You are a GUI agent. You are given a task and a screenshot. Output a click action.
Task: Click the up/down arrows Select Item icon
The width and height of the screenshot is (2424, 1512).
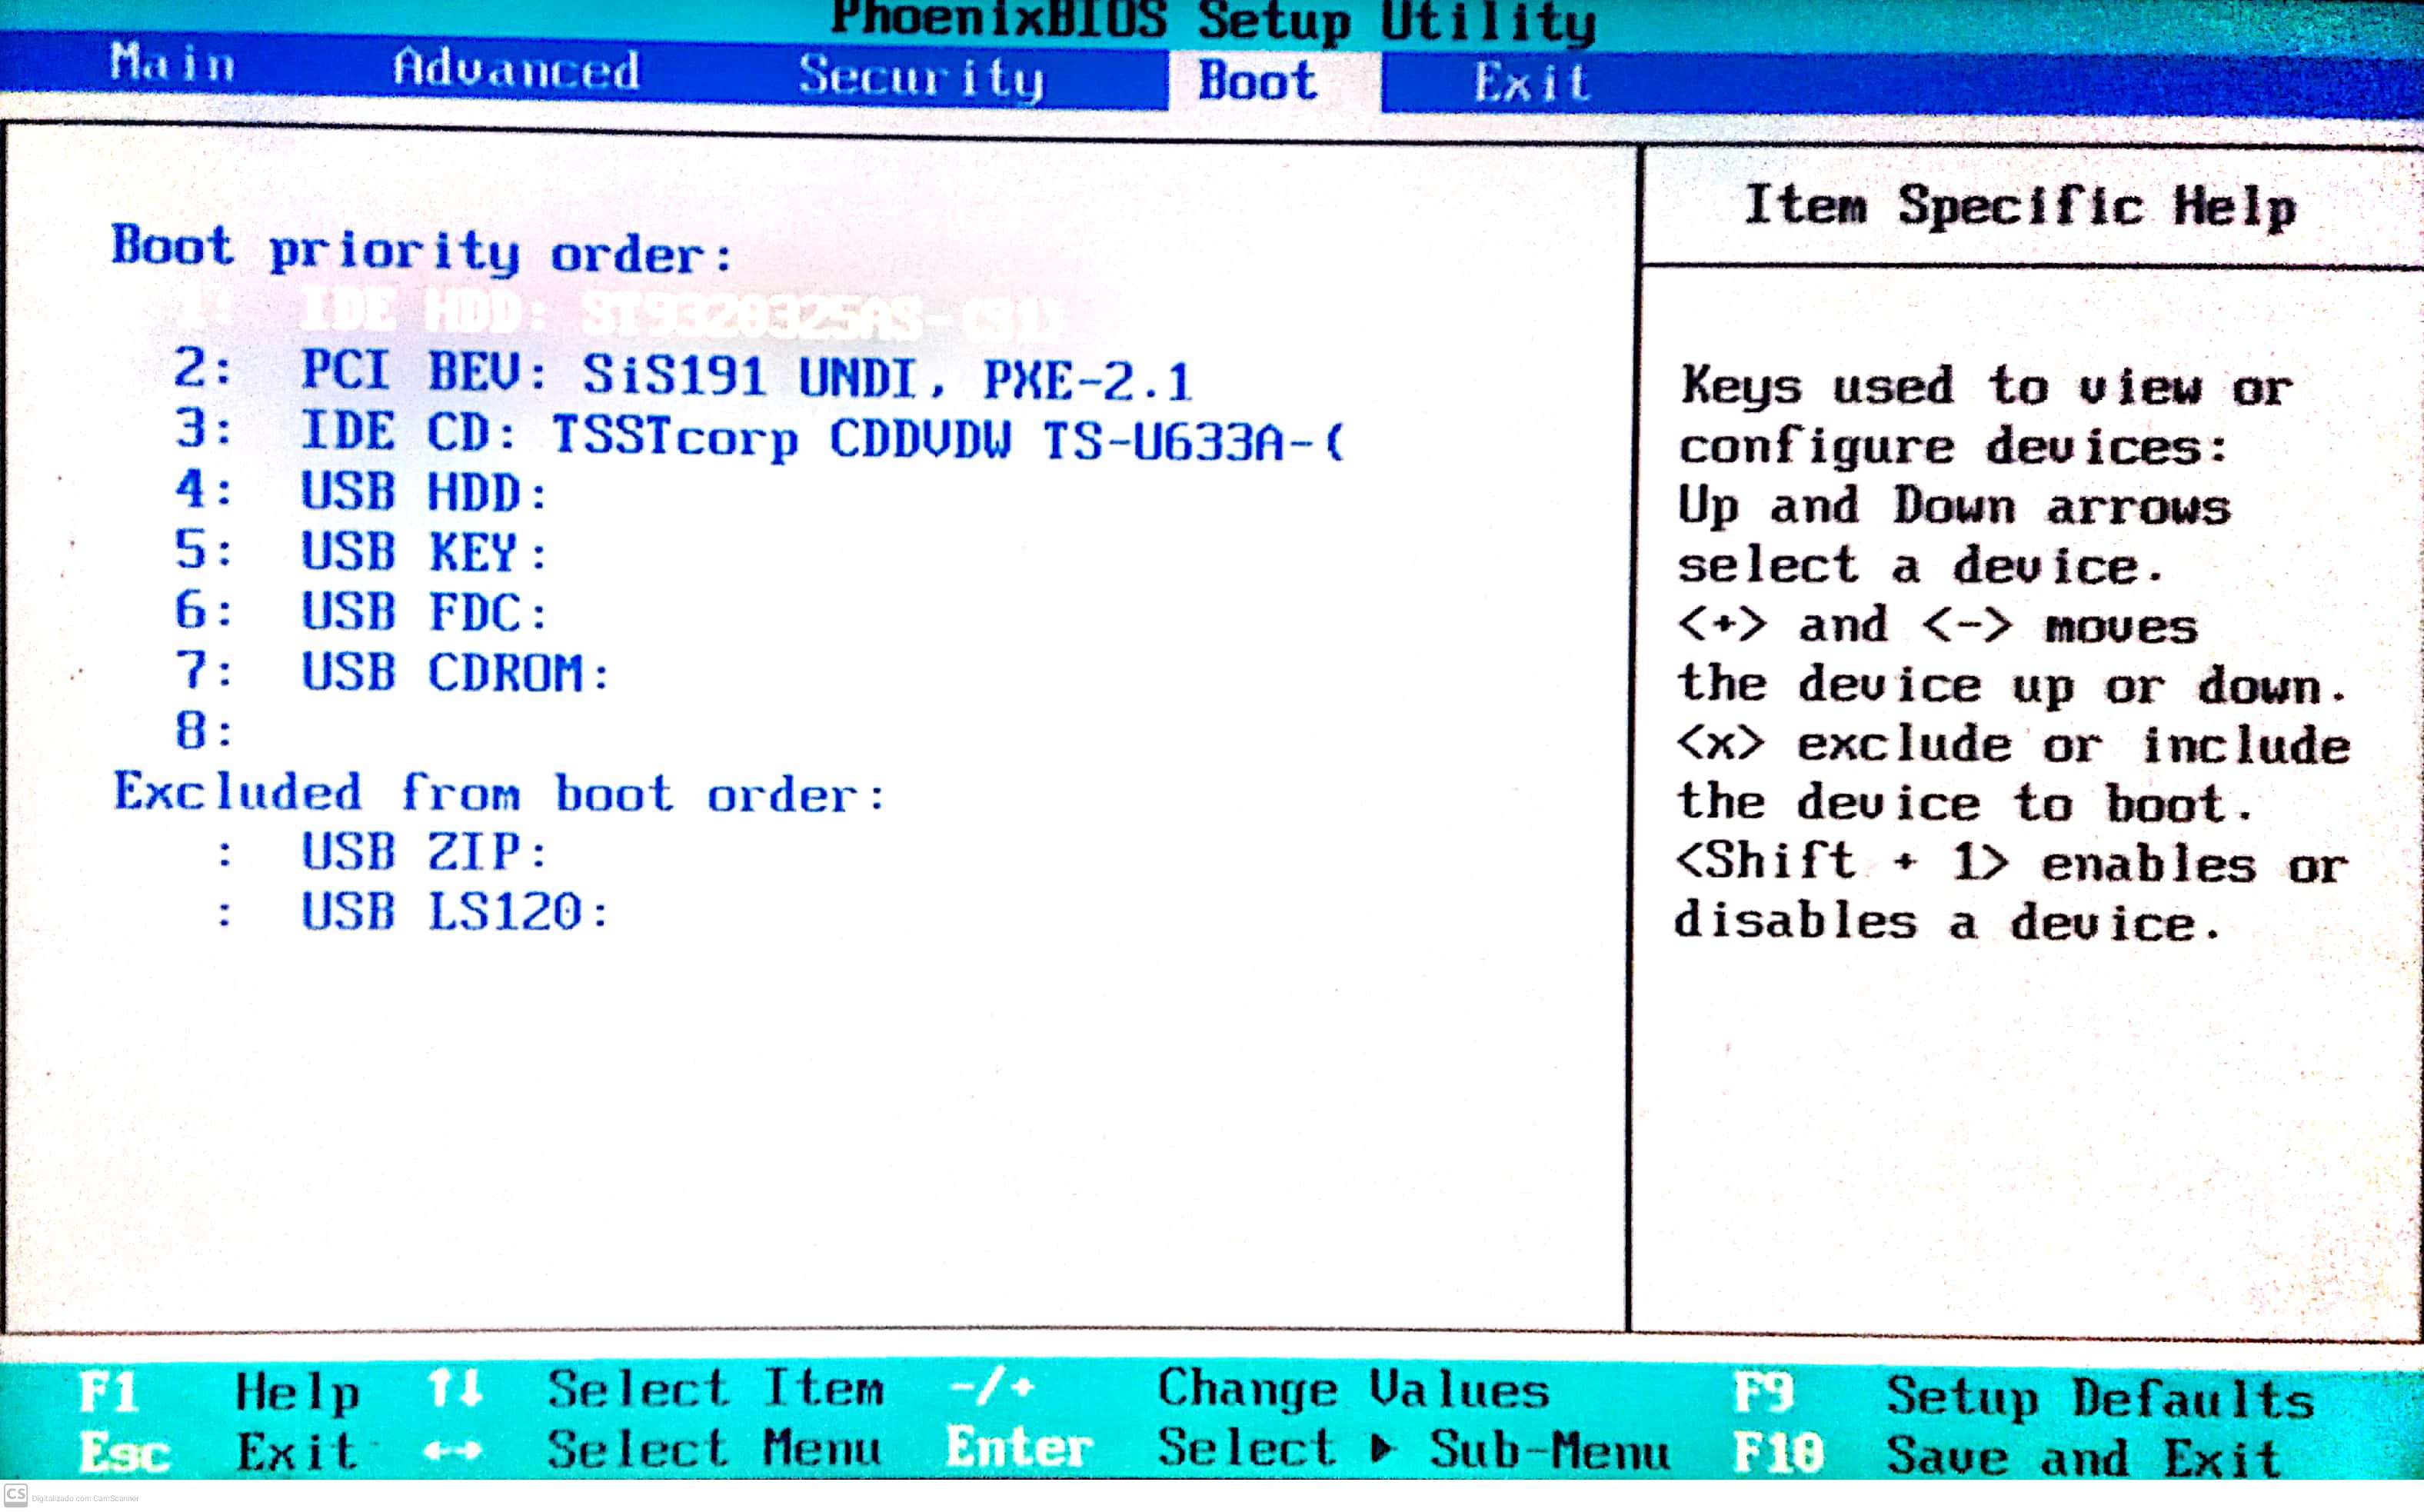tap(455, 1388)
